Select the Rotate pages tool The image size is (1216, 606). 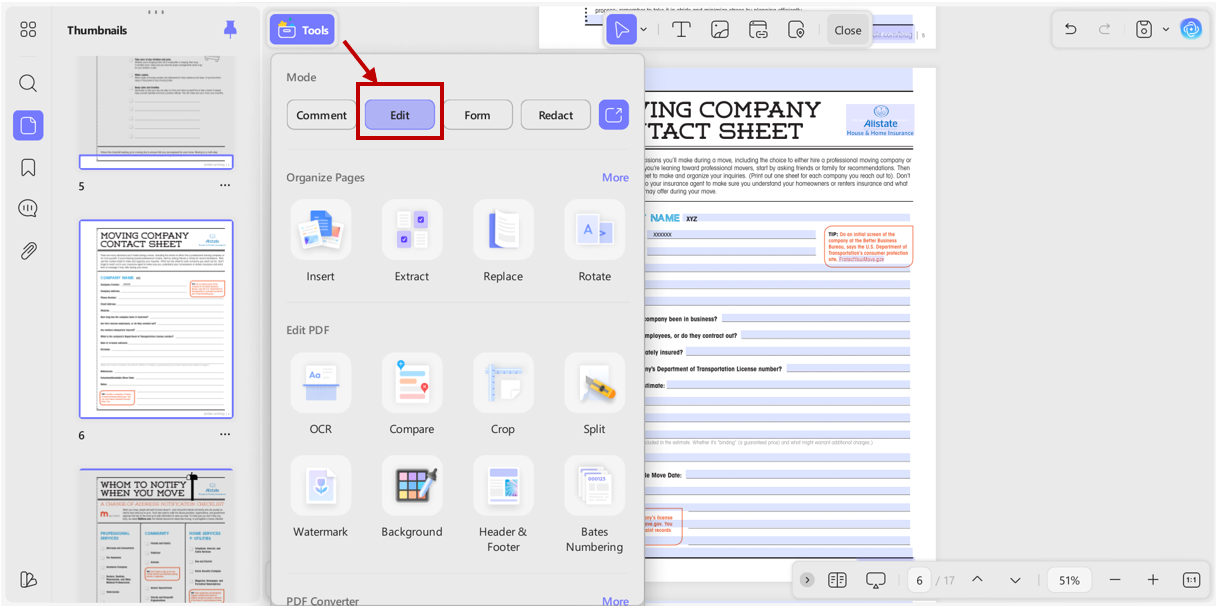(594, 242)
